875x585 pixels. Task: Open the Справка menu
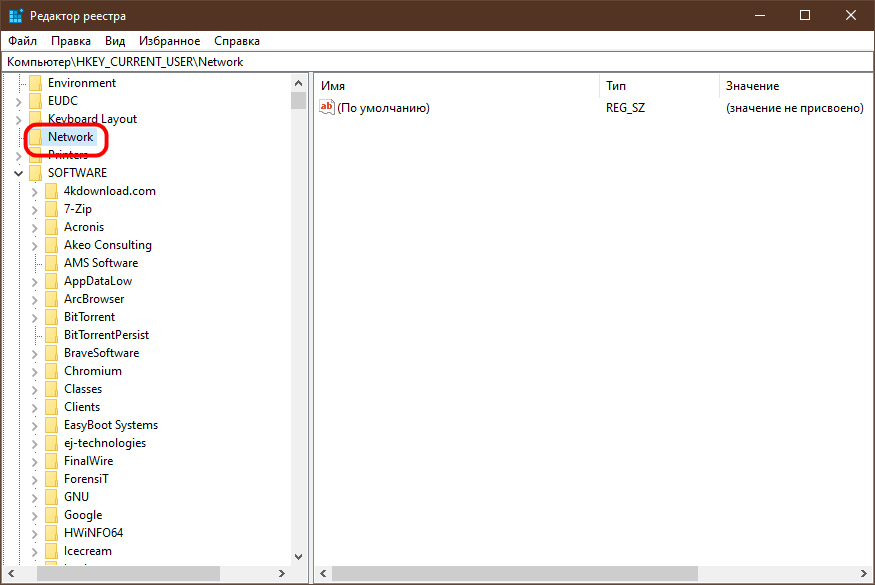point(237,41)
